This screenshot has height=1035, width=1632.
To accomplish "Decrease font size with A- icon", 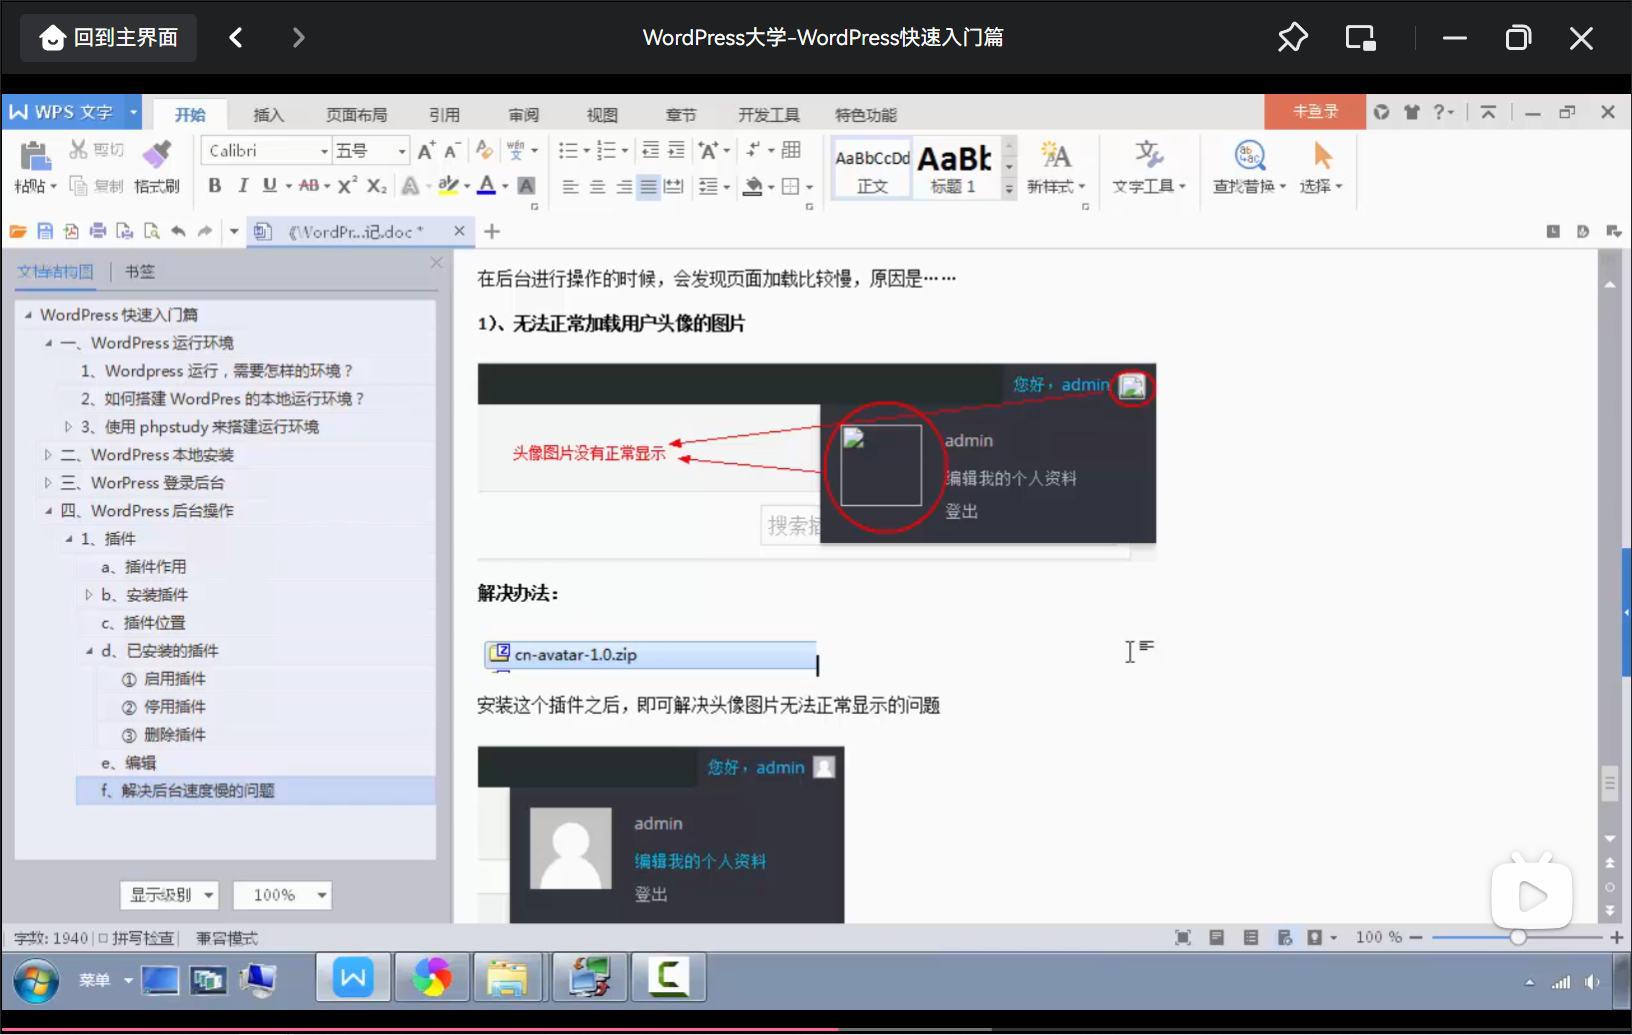I will coord(452,150).
